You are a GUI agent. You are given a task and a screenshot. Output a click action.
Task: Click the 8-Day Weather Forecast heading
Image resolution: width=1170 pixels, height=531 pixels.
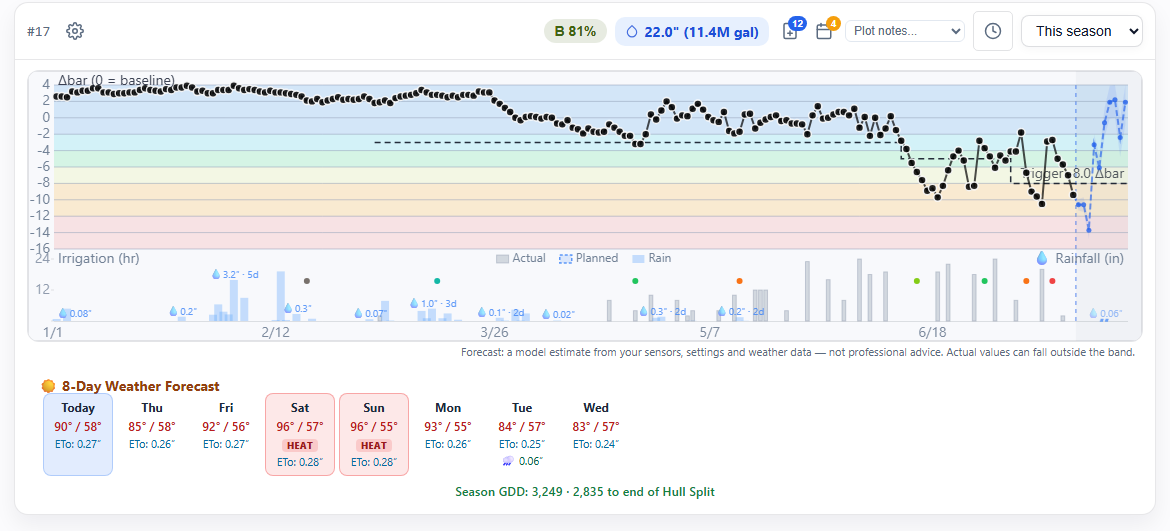[140, 386]
